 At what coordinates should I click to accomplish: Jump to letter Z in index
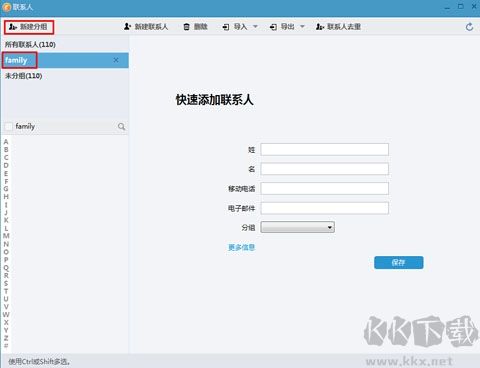tap(6, 338)
